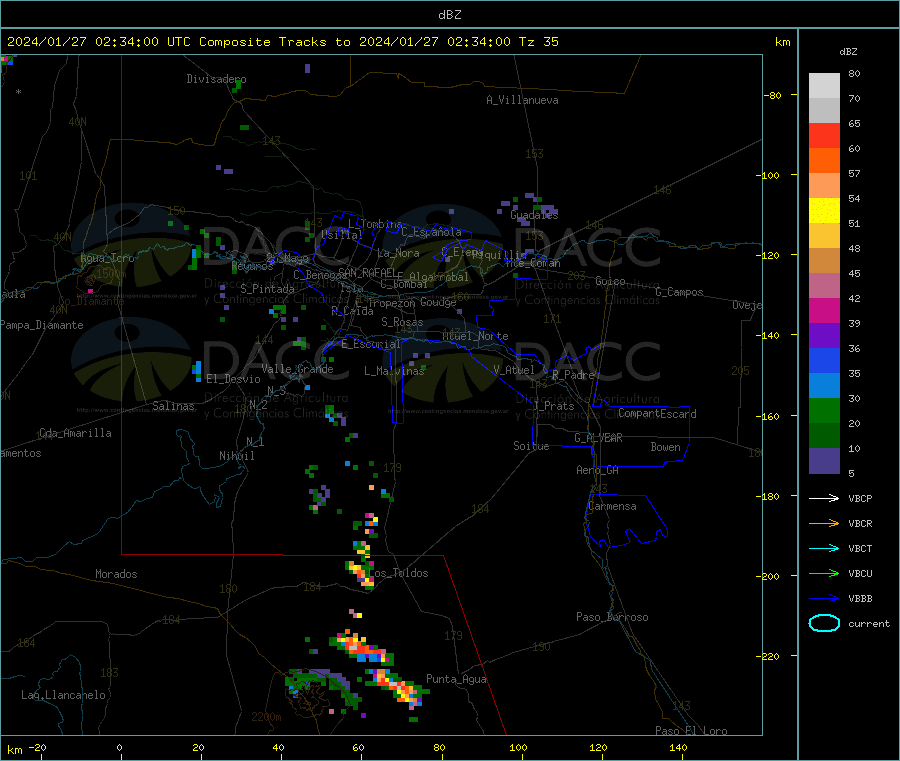
Task: Click the 'CompantEscard' map label
Action: tap(657, 413)
